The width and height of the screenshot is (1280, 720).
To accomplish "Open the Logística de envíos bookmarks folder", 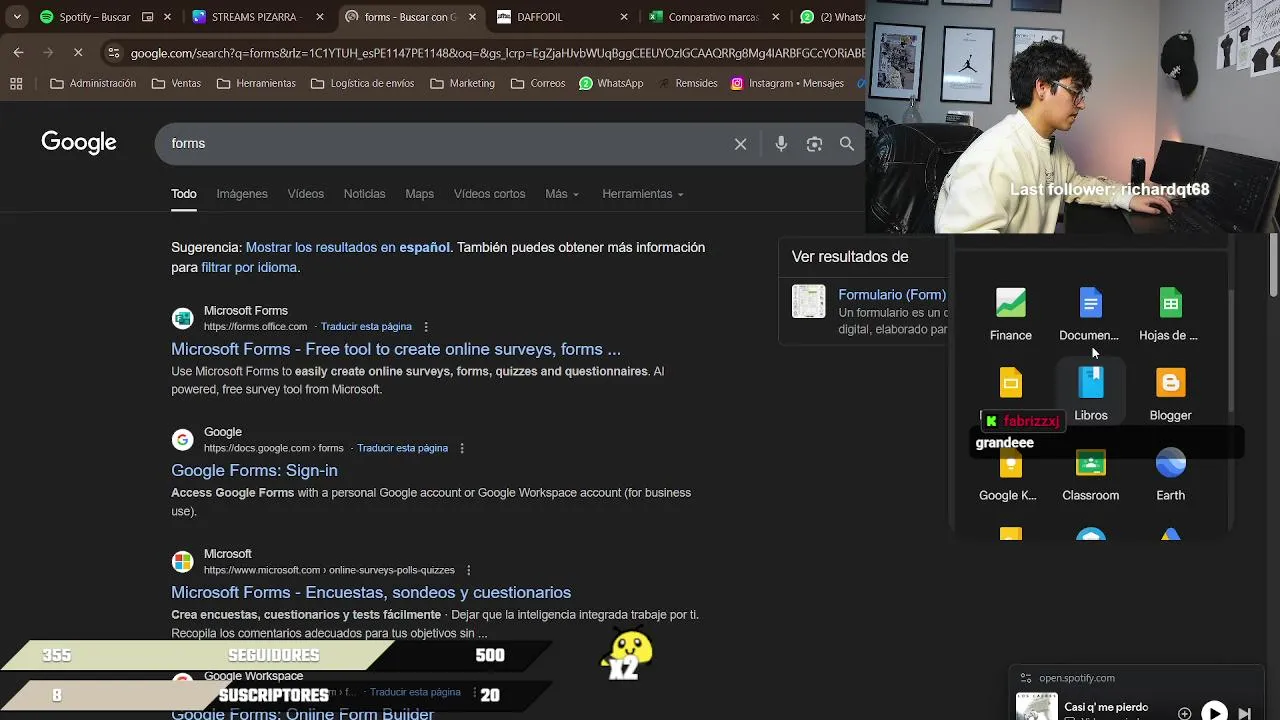I will [362, 83].
